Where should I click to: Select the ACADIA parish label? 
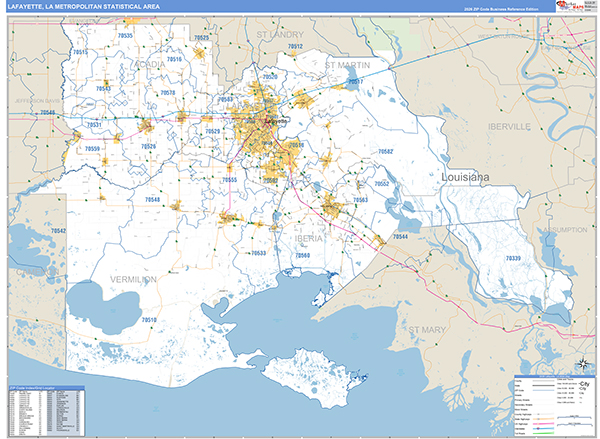pyautogui.click(x=148, y=63)
